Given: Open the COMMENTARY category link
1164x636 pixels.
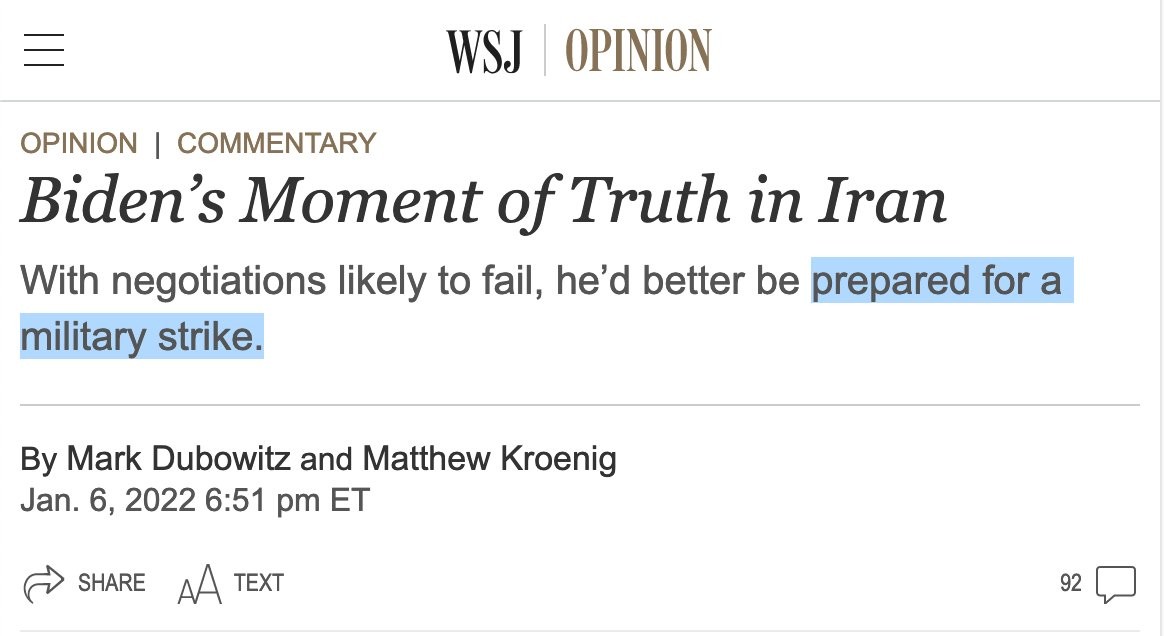Looking at the screenshot, I should pyautogui.click(x=276, y=144).
